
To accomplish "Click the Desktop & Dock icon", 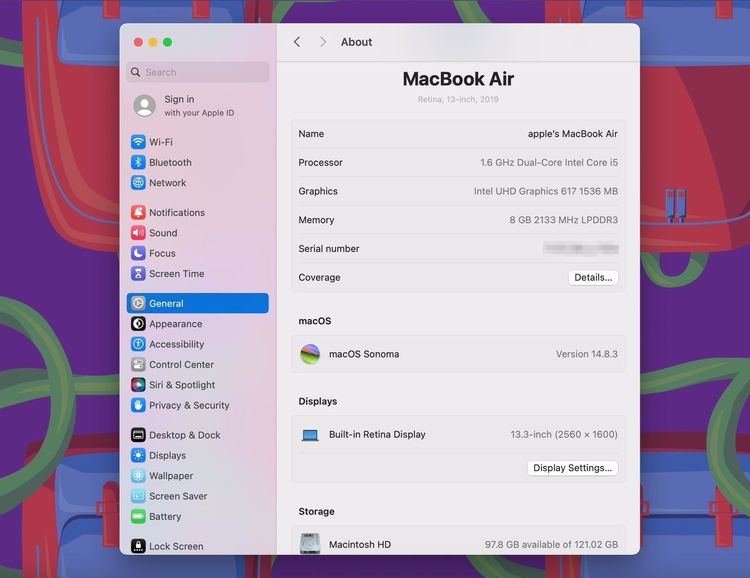I will click(138, 434).
